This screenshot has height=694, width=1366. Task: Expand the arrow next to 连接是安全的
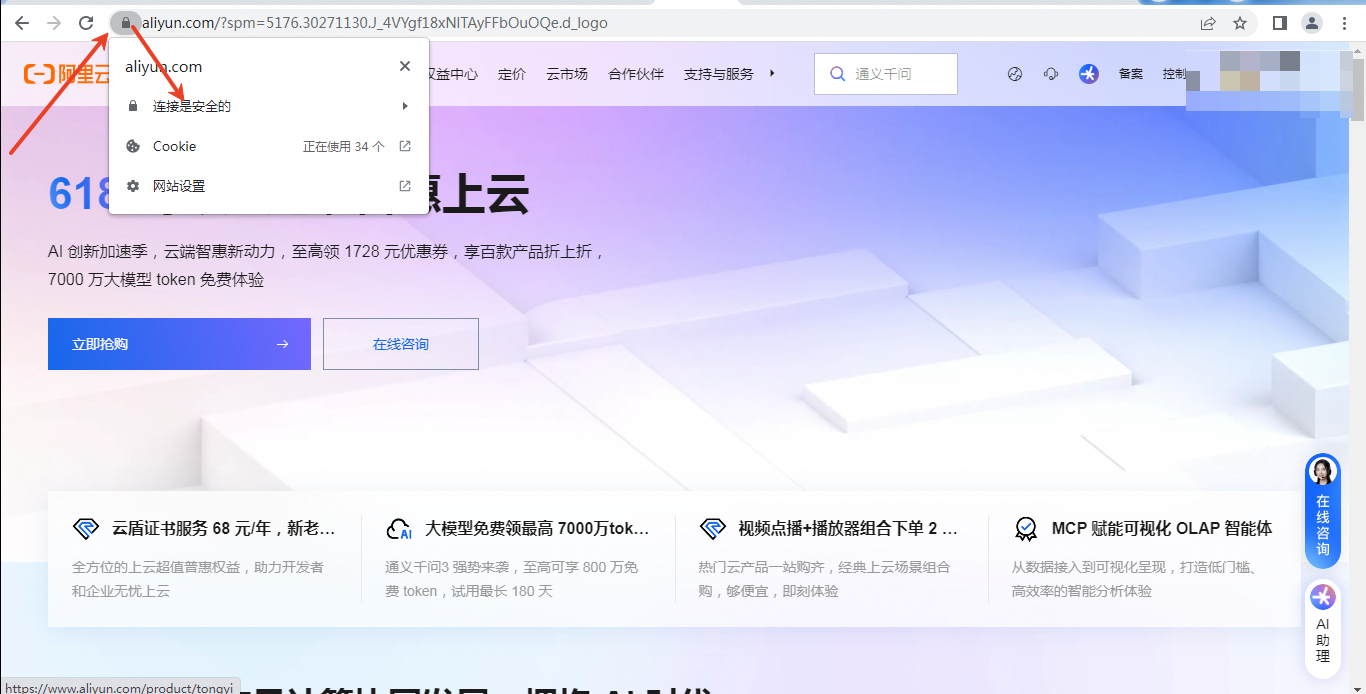tap(405, 106)
